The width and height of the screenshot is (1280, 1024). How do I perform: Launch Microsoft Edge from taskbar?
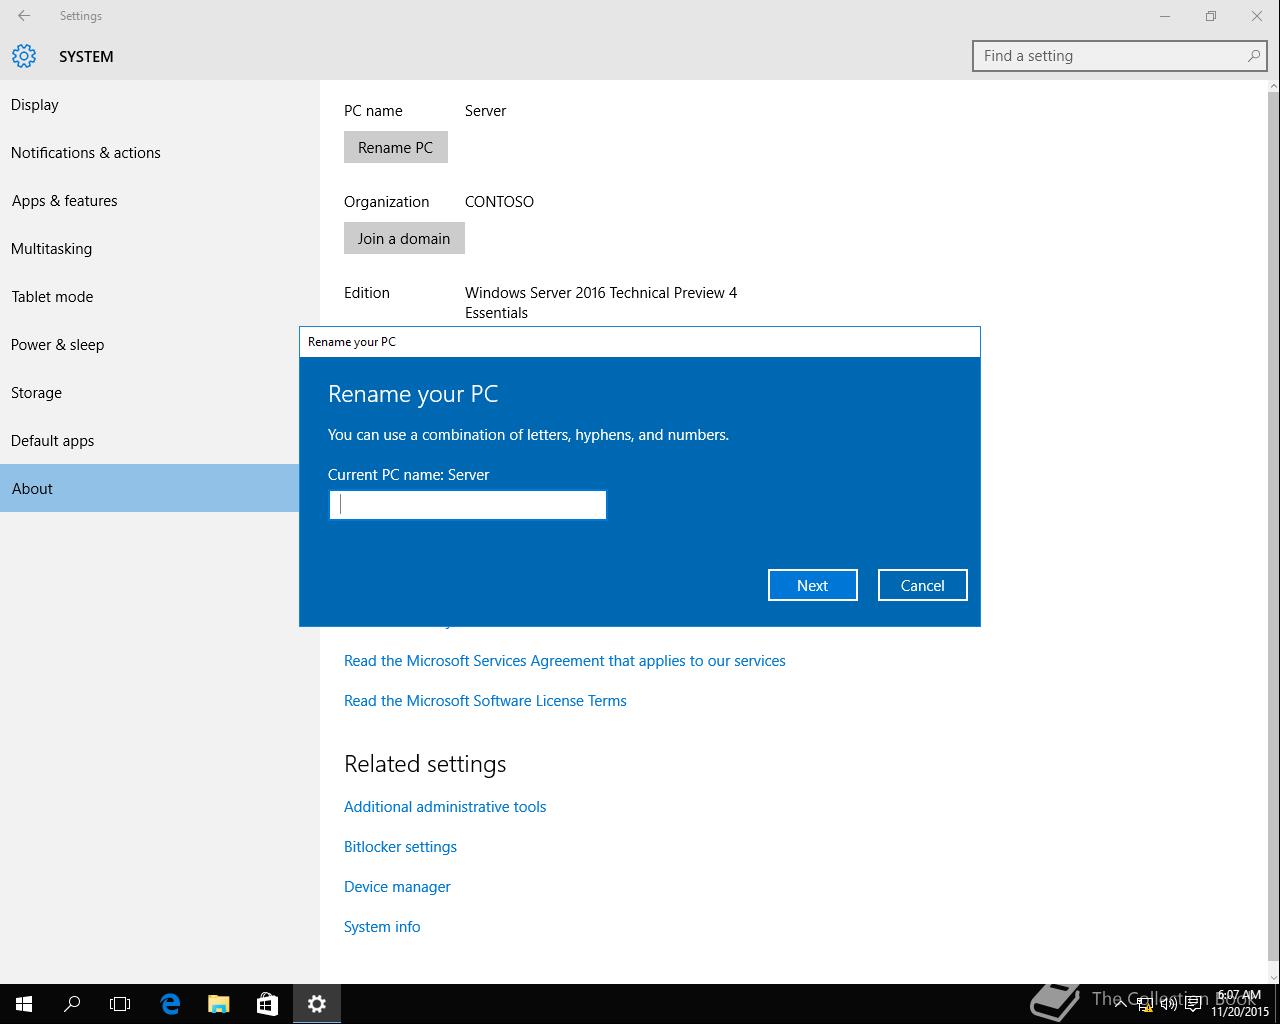(170, 1004)
